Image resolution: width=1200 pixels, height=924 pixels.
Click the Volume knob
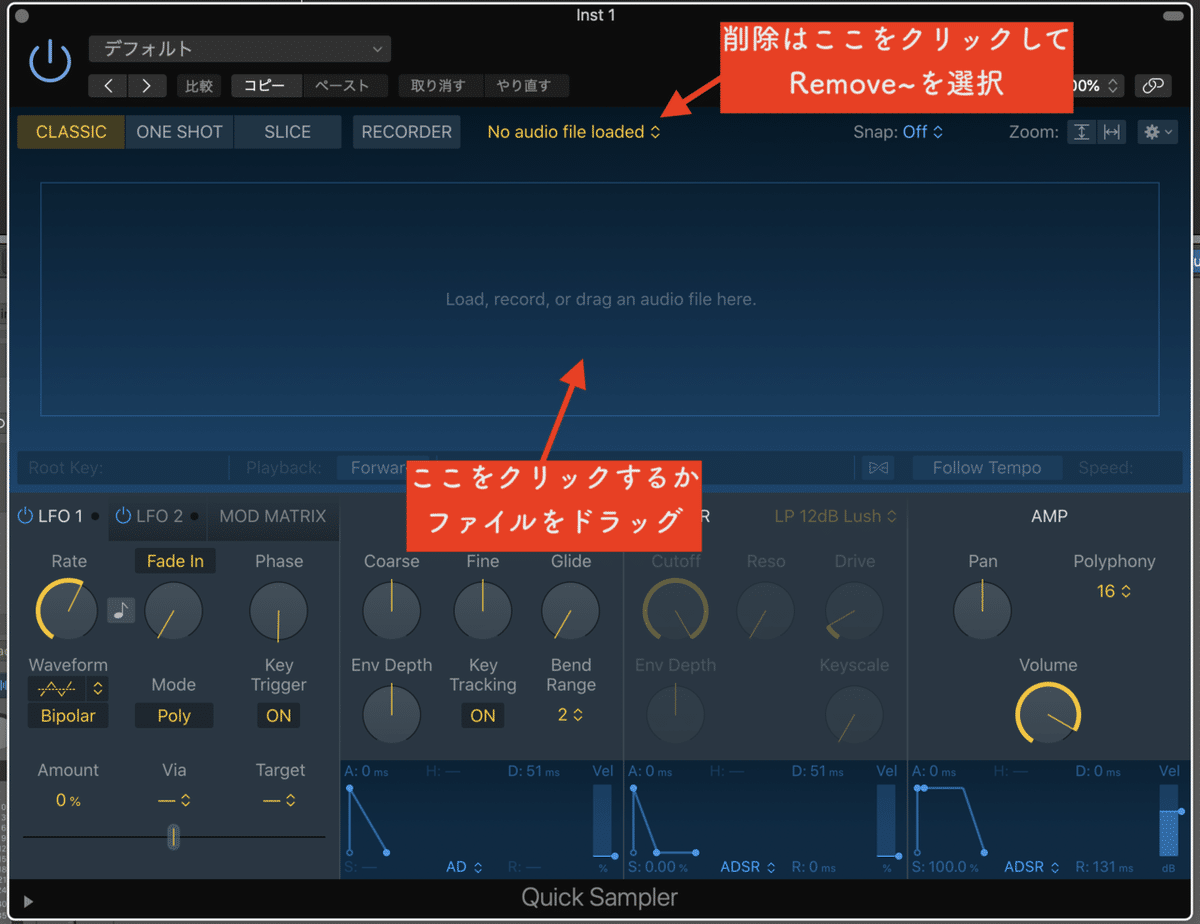pos(1048,714)
